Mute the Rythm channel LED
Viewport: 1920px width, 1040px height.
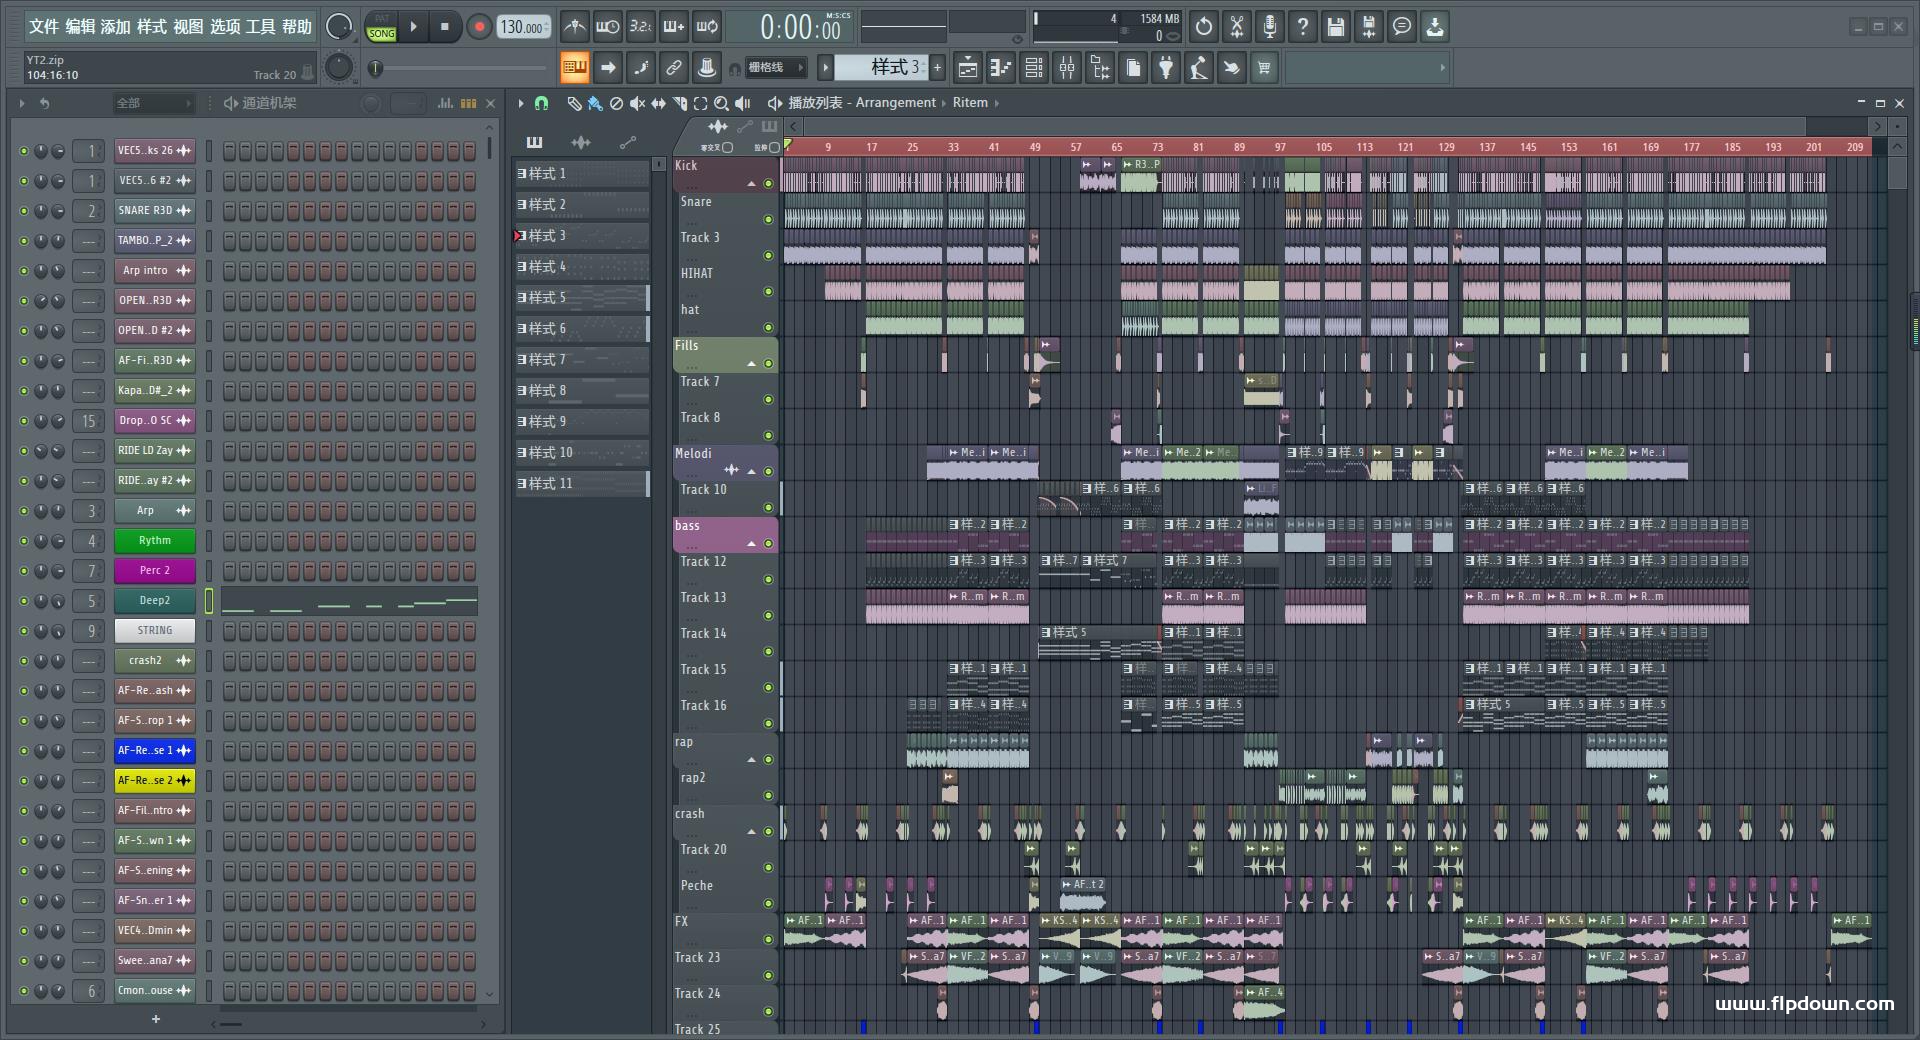24,541
